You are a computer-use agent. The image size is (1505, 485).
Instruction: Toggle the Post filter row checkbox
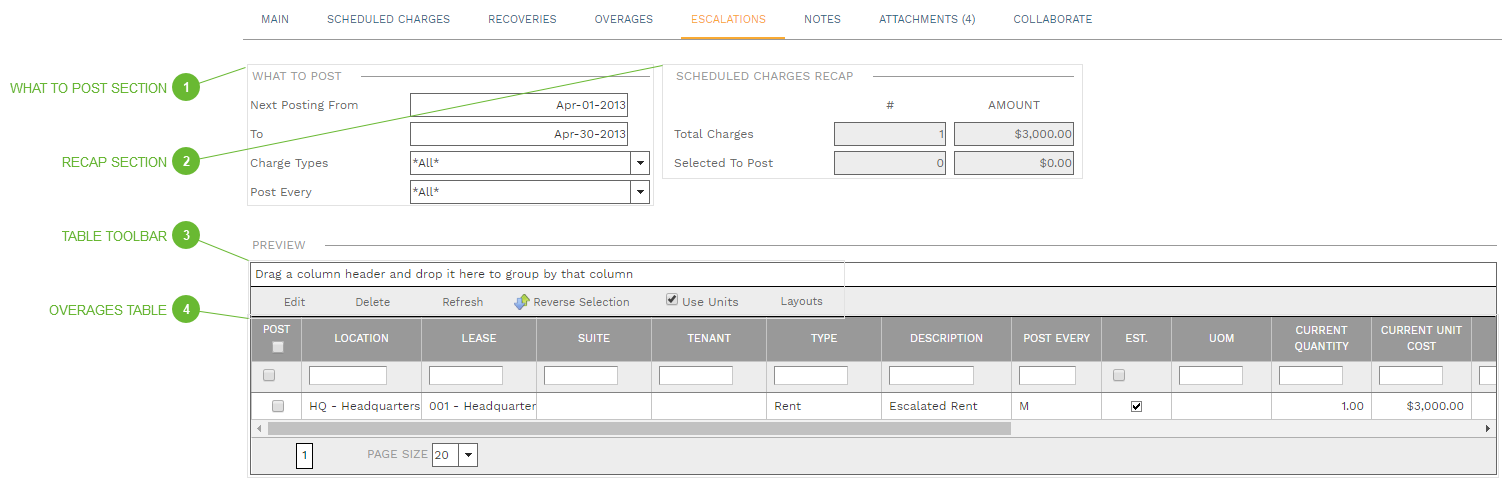click(268, 375)
